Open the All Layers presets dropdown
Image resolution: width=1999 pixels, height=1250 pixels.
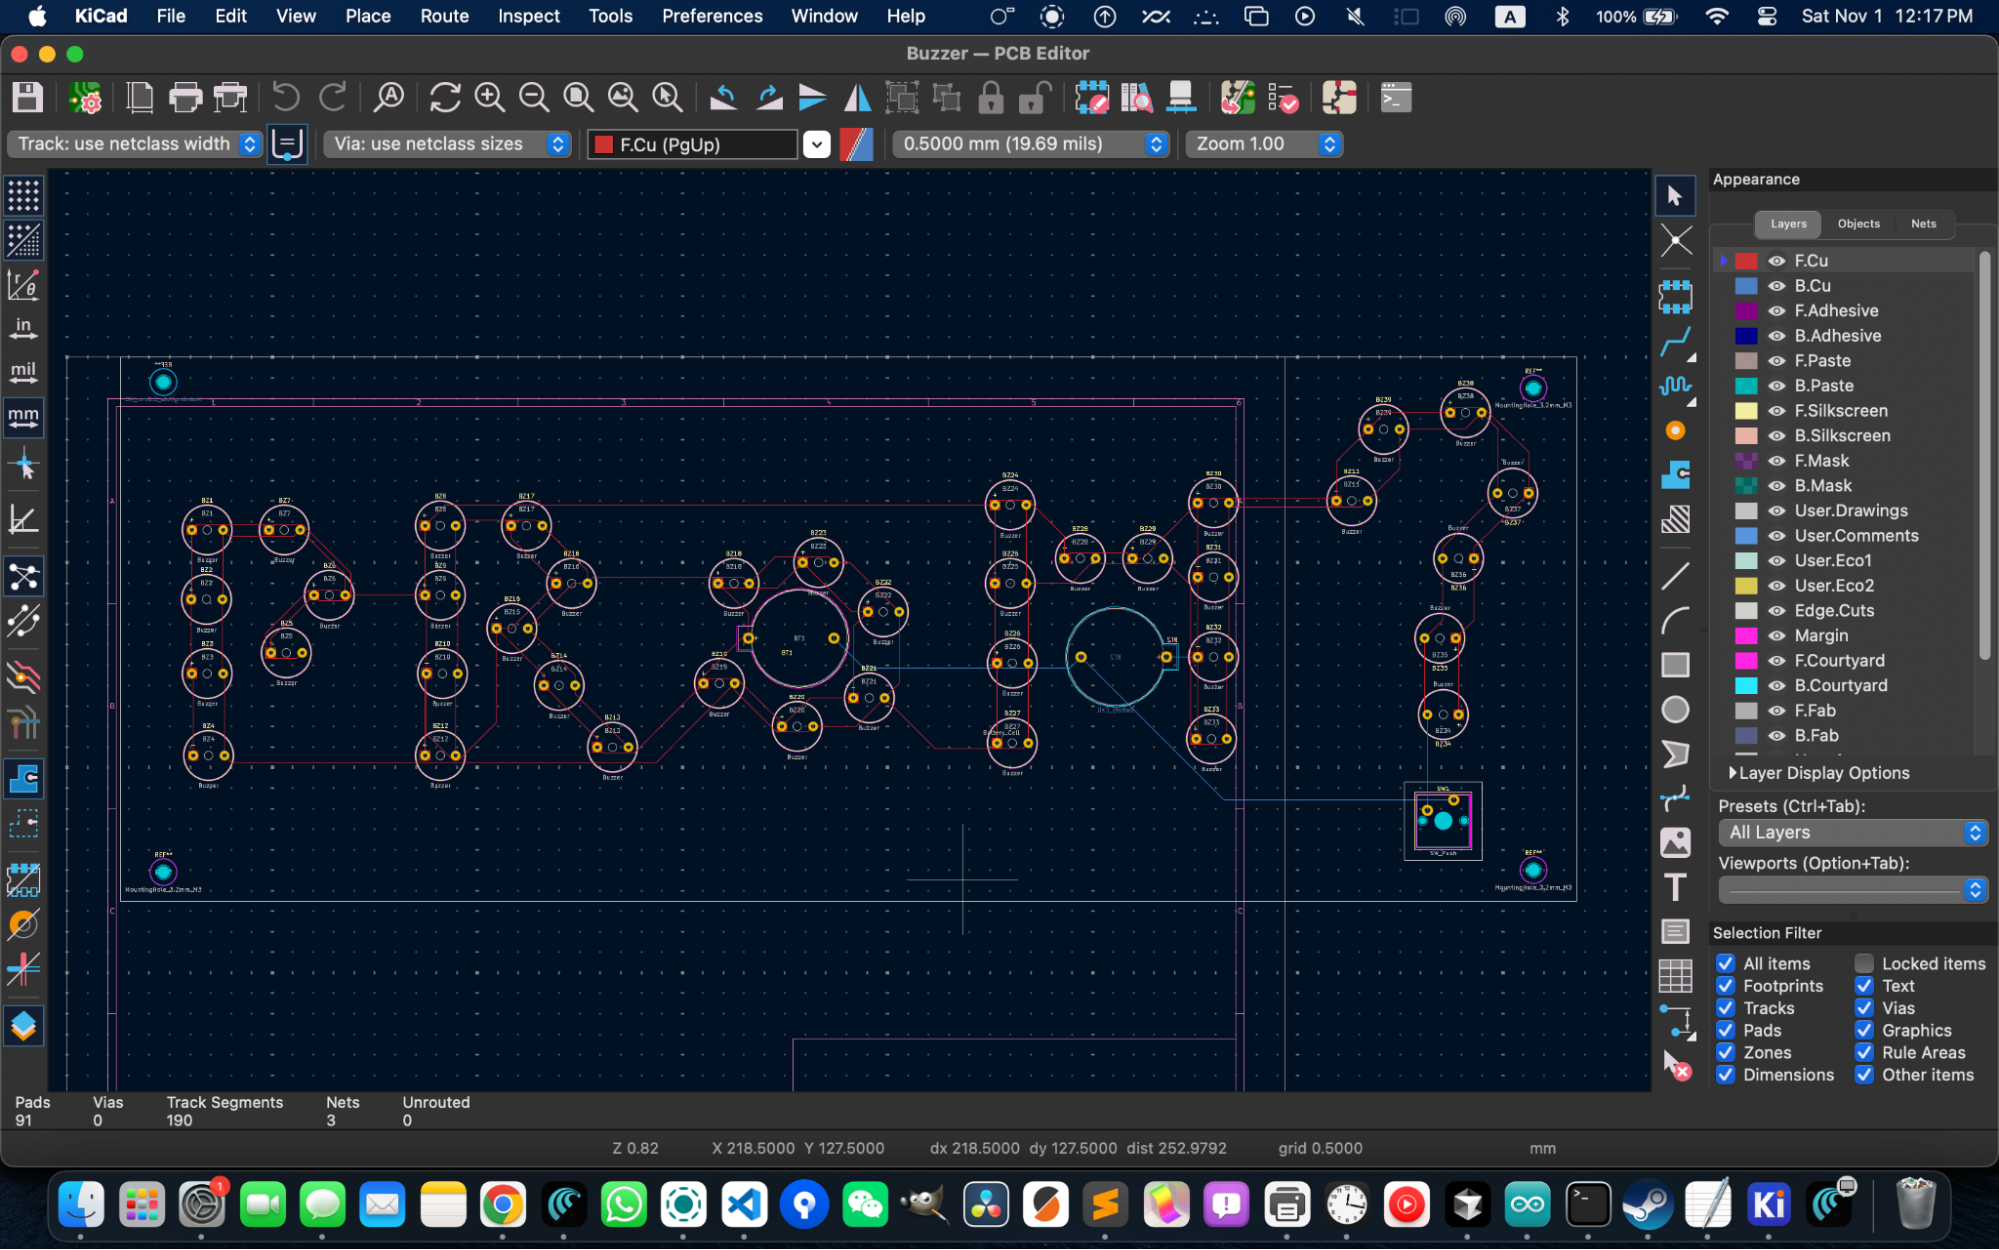1851,832
